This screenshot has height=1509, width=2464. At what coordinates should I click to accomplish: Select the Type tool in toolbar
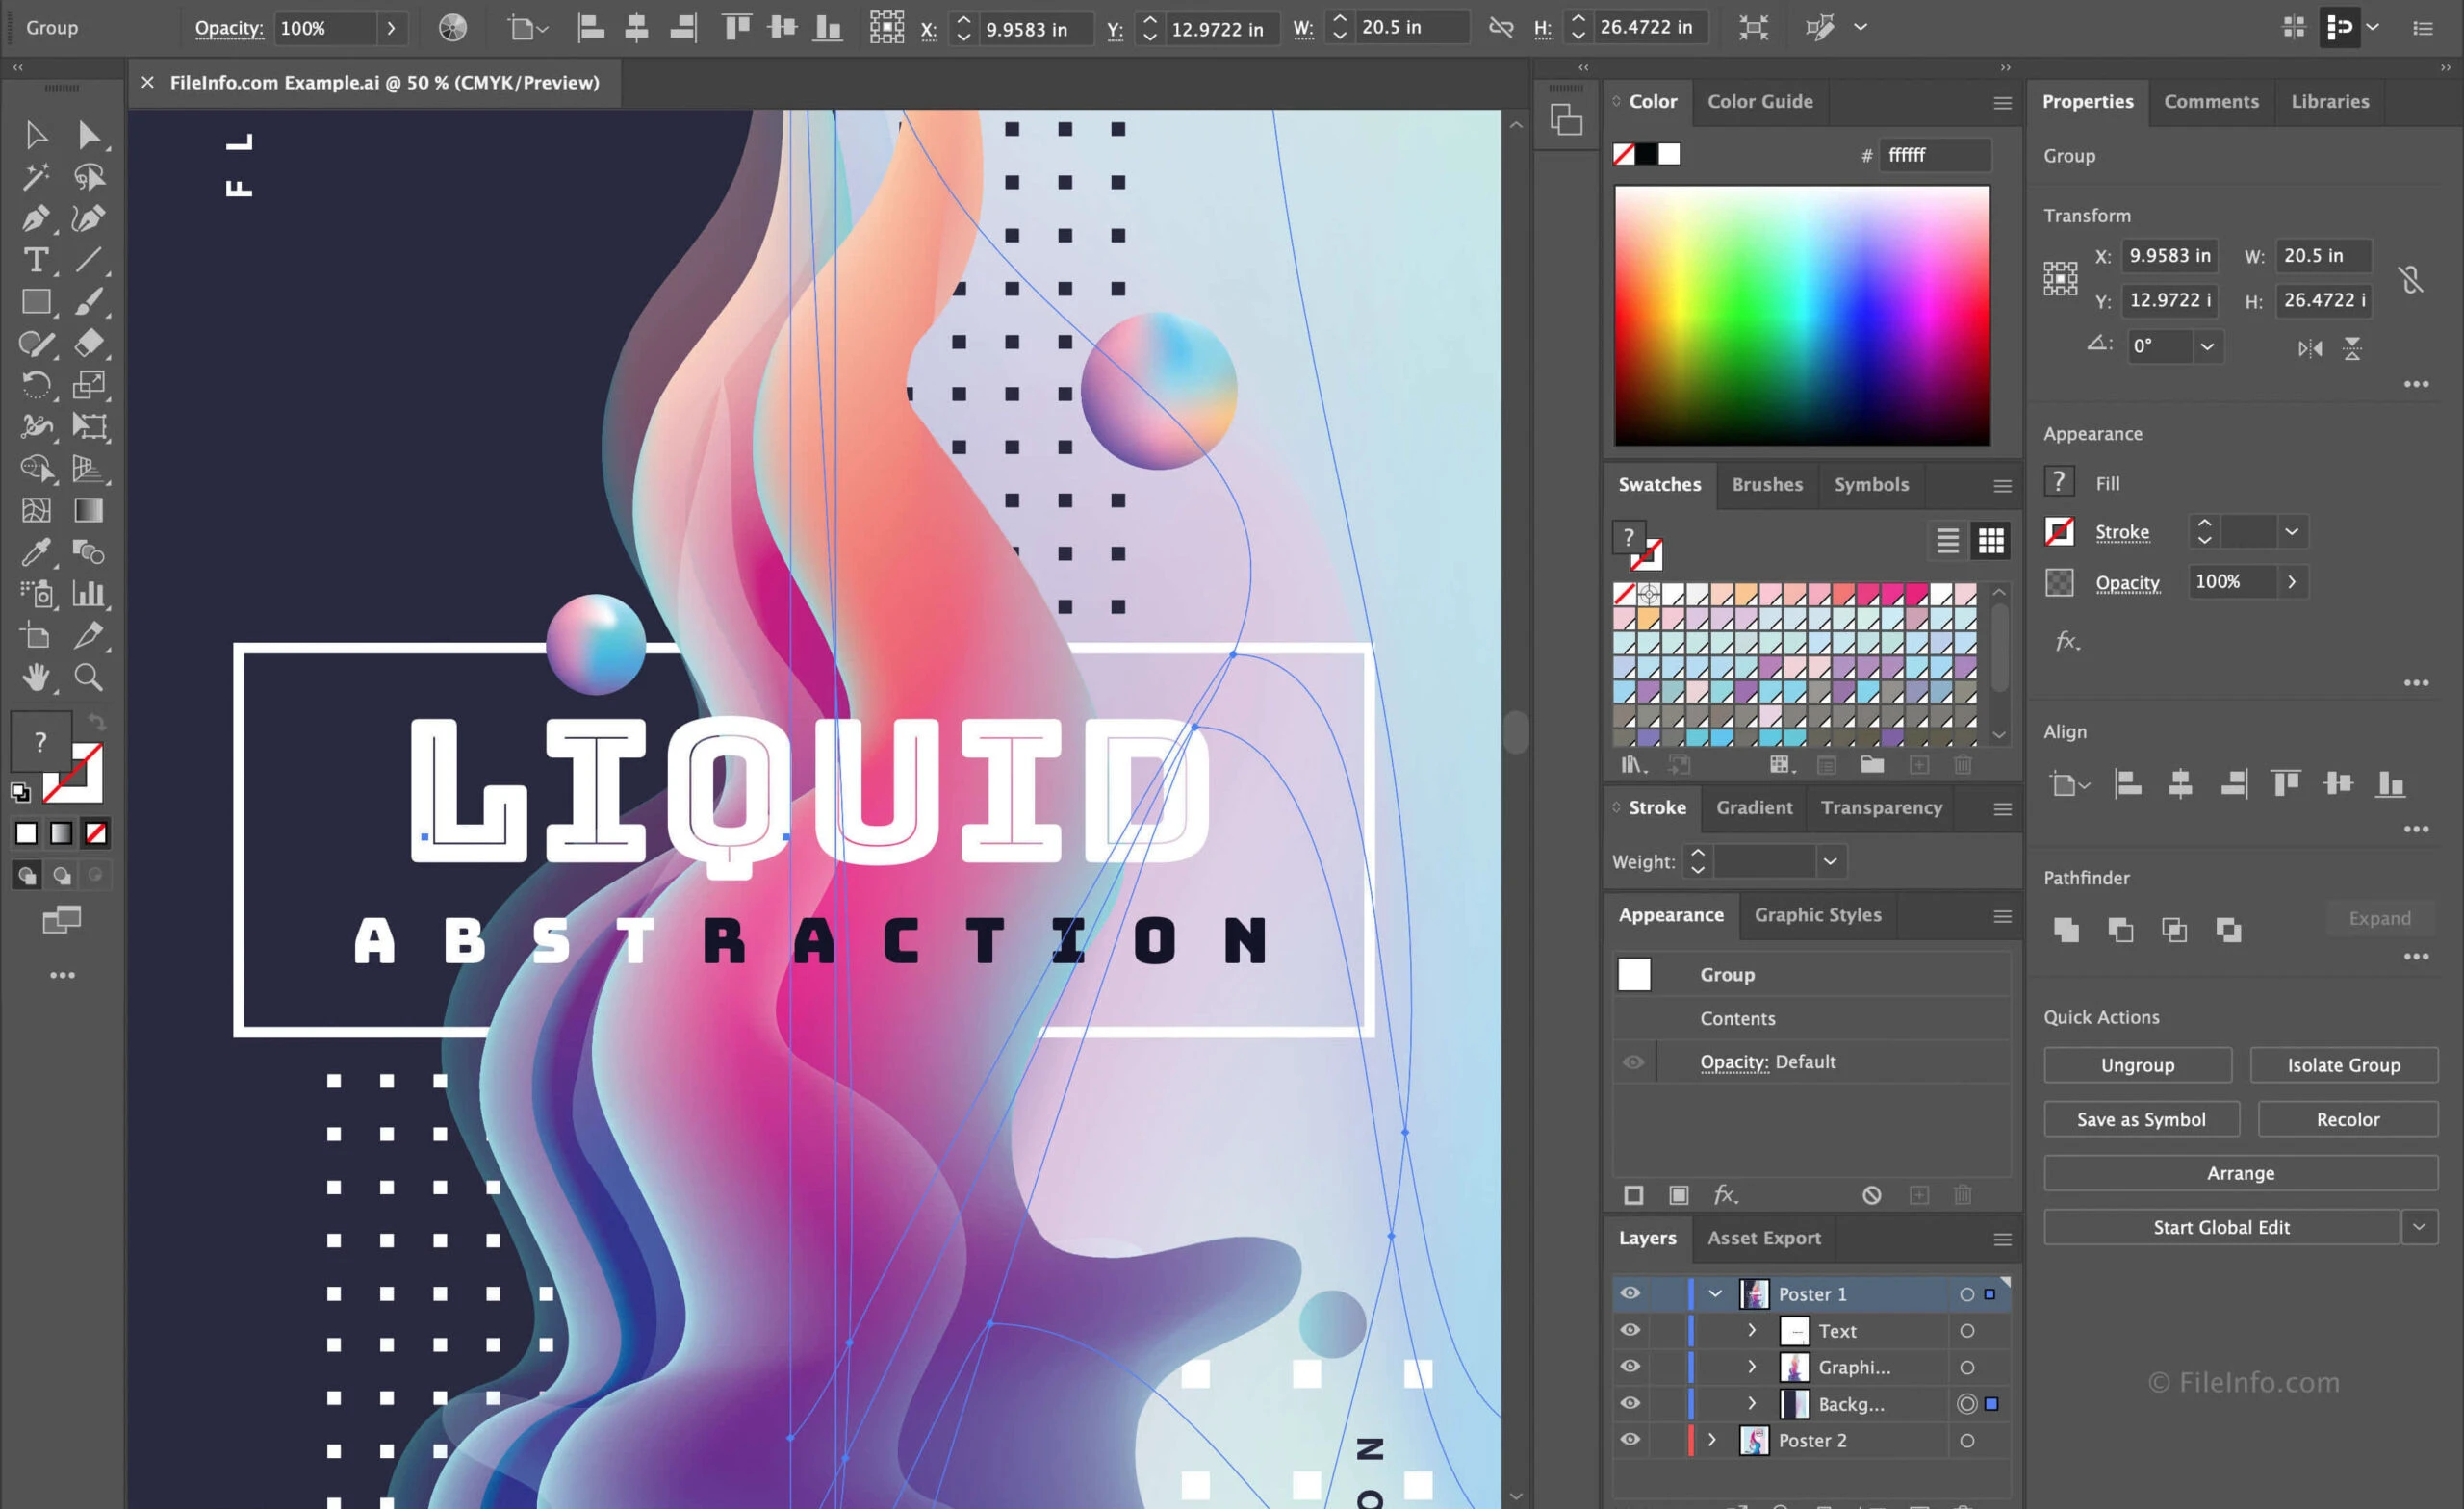[x=34, y=259]
